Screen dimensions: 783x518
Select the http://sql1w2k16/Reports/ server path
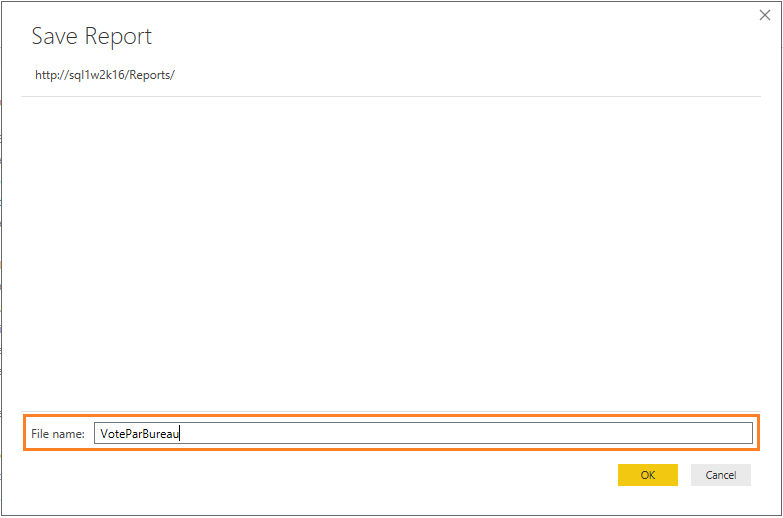105,75
